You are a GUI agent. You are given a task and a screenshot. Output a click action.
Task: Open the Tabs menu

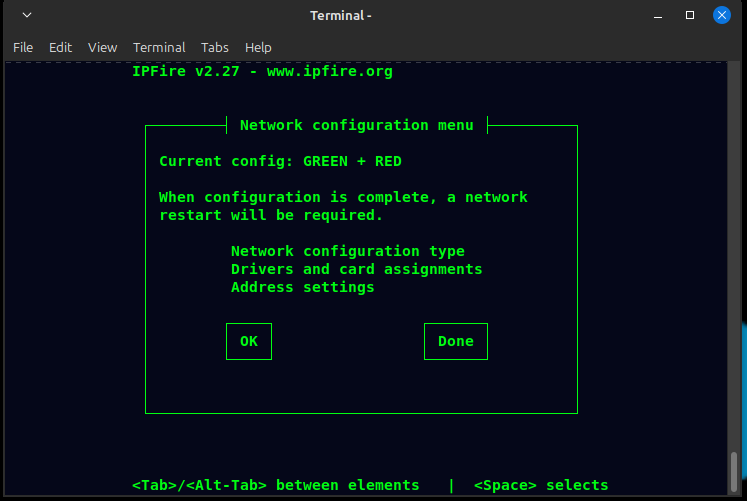coord(215,47)
